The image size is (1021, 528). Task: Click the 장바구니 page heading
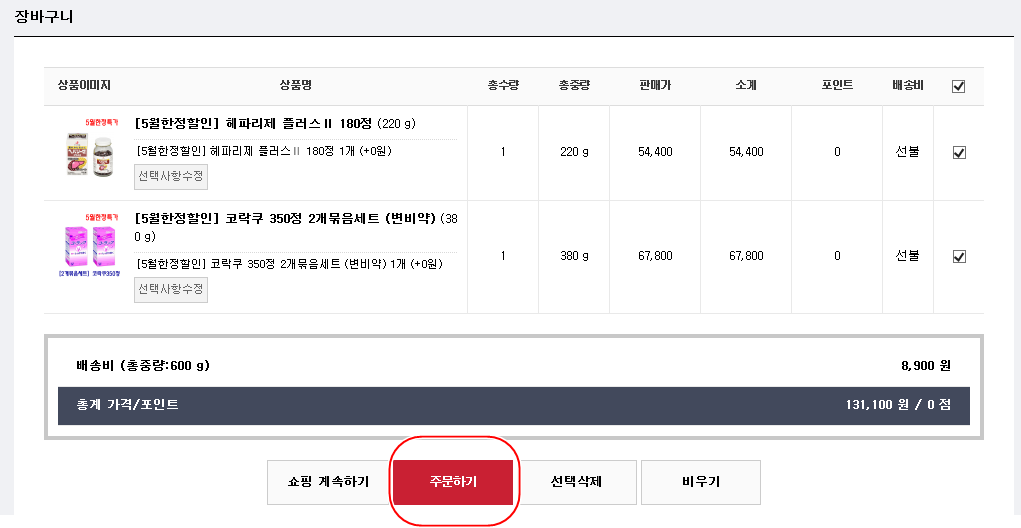coord(44,17)
